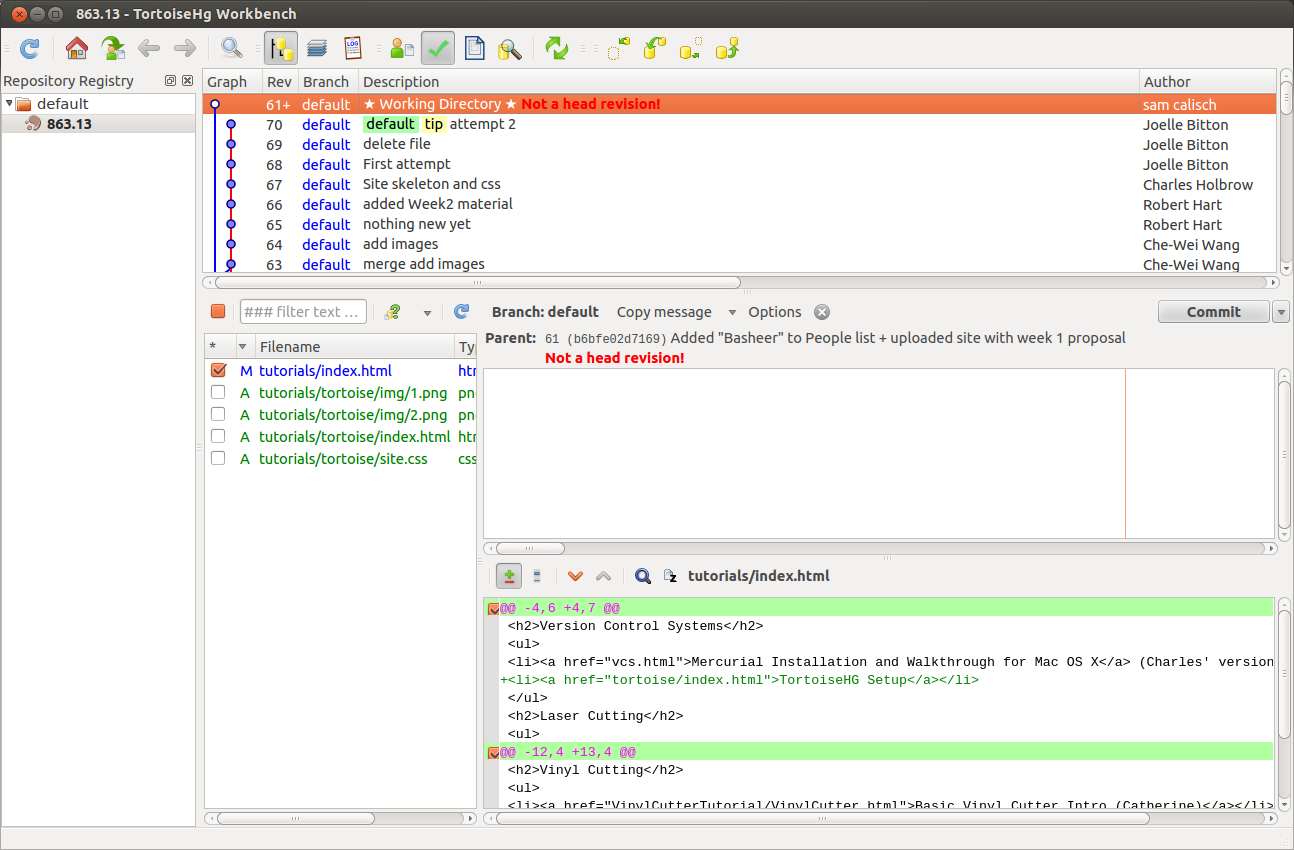Screen dimensions: 1294x850
Task: Toggle the revision graph view icon
Action: tap(281, 47)
